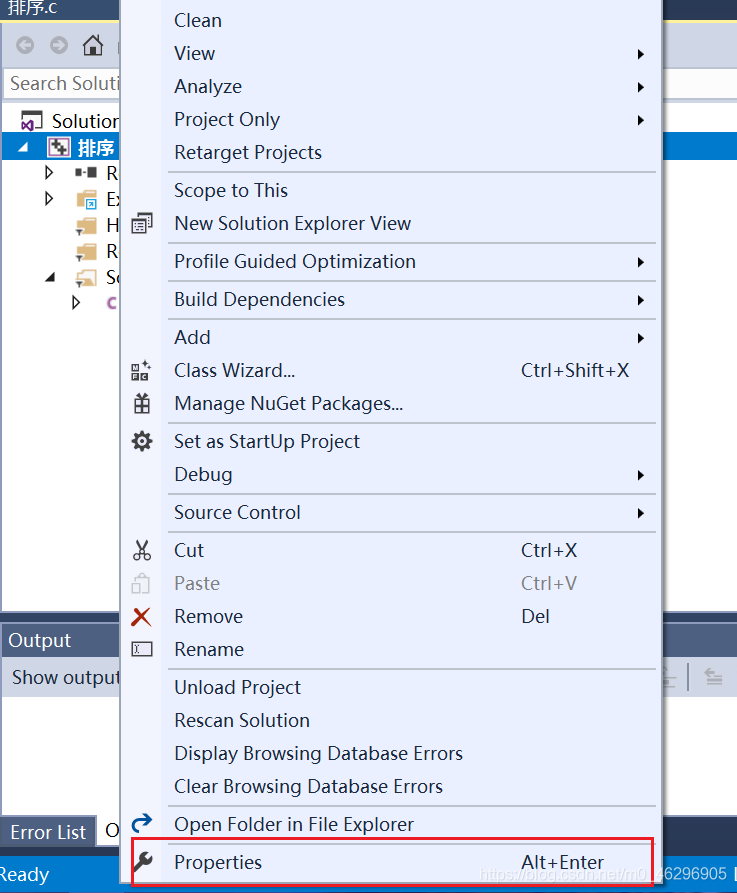Click the red X Remove icon

[x=142, y=616]
